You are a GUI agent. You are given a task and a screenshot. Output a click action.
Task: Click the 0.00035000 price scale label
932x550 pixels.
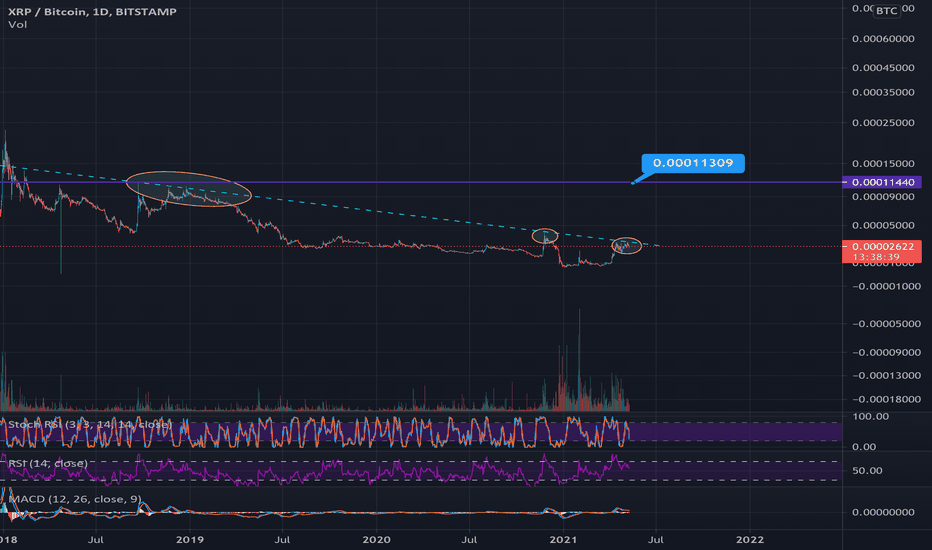tap(883, 92)
